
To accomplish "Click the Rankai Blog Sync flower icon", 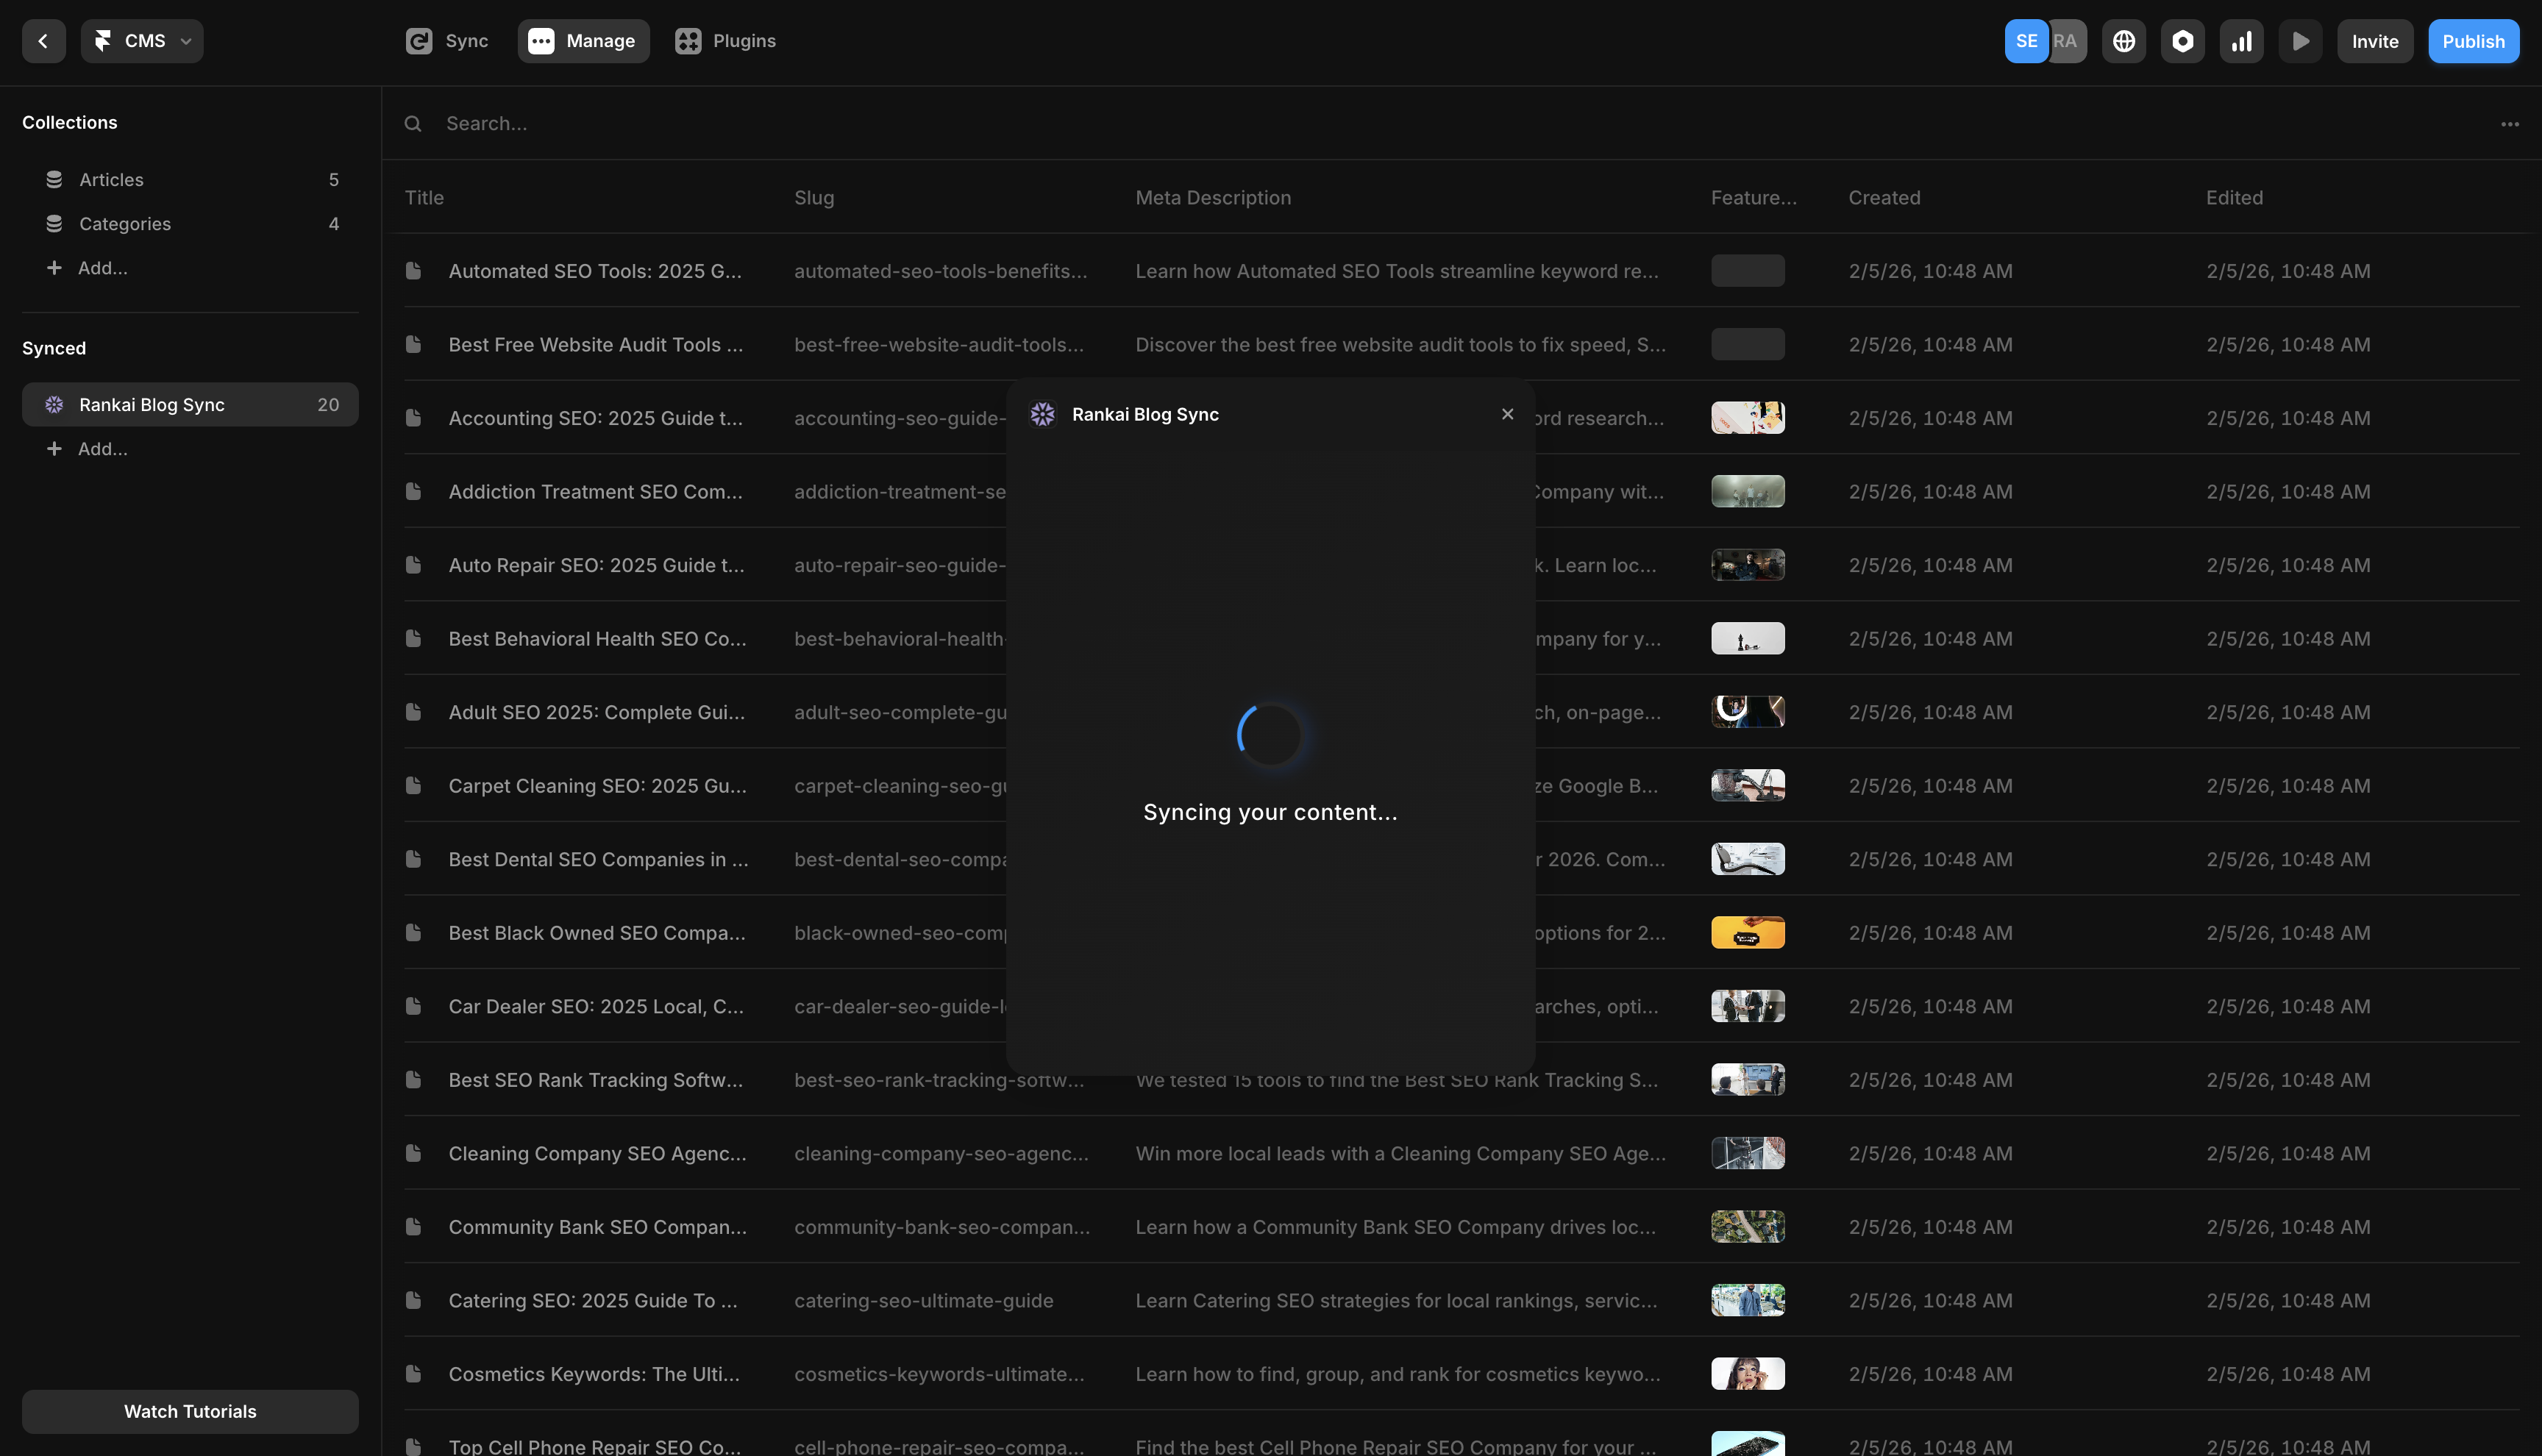I will pos(54,404).
